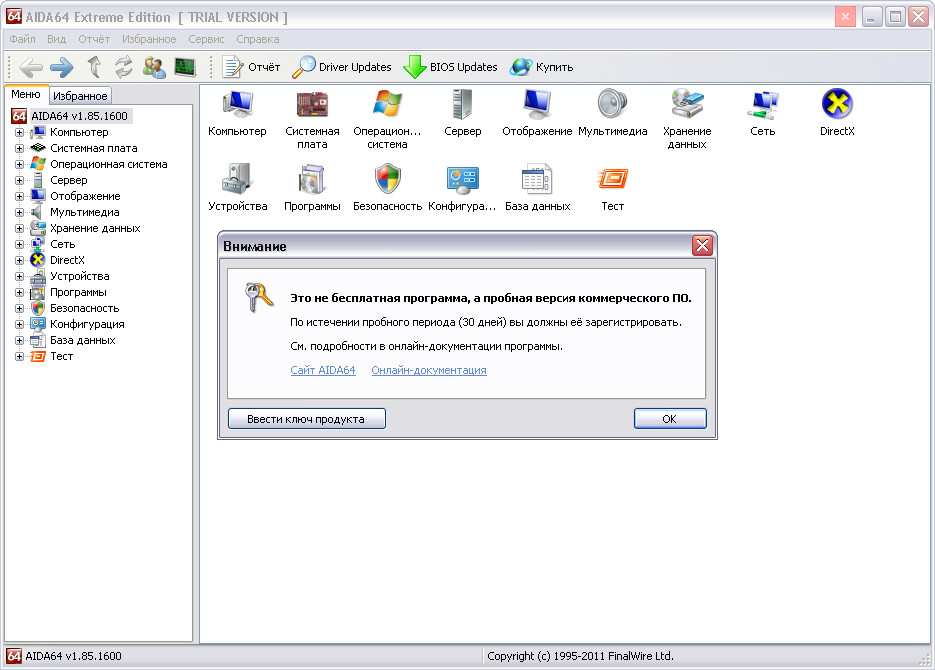The image size is (935, 670).
Task: Open the База данных icon in main pane
Action: click(x=537, y=188)
